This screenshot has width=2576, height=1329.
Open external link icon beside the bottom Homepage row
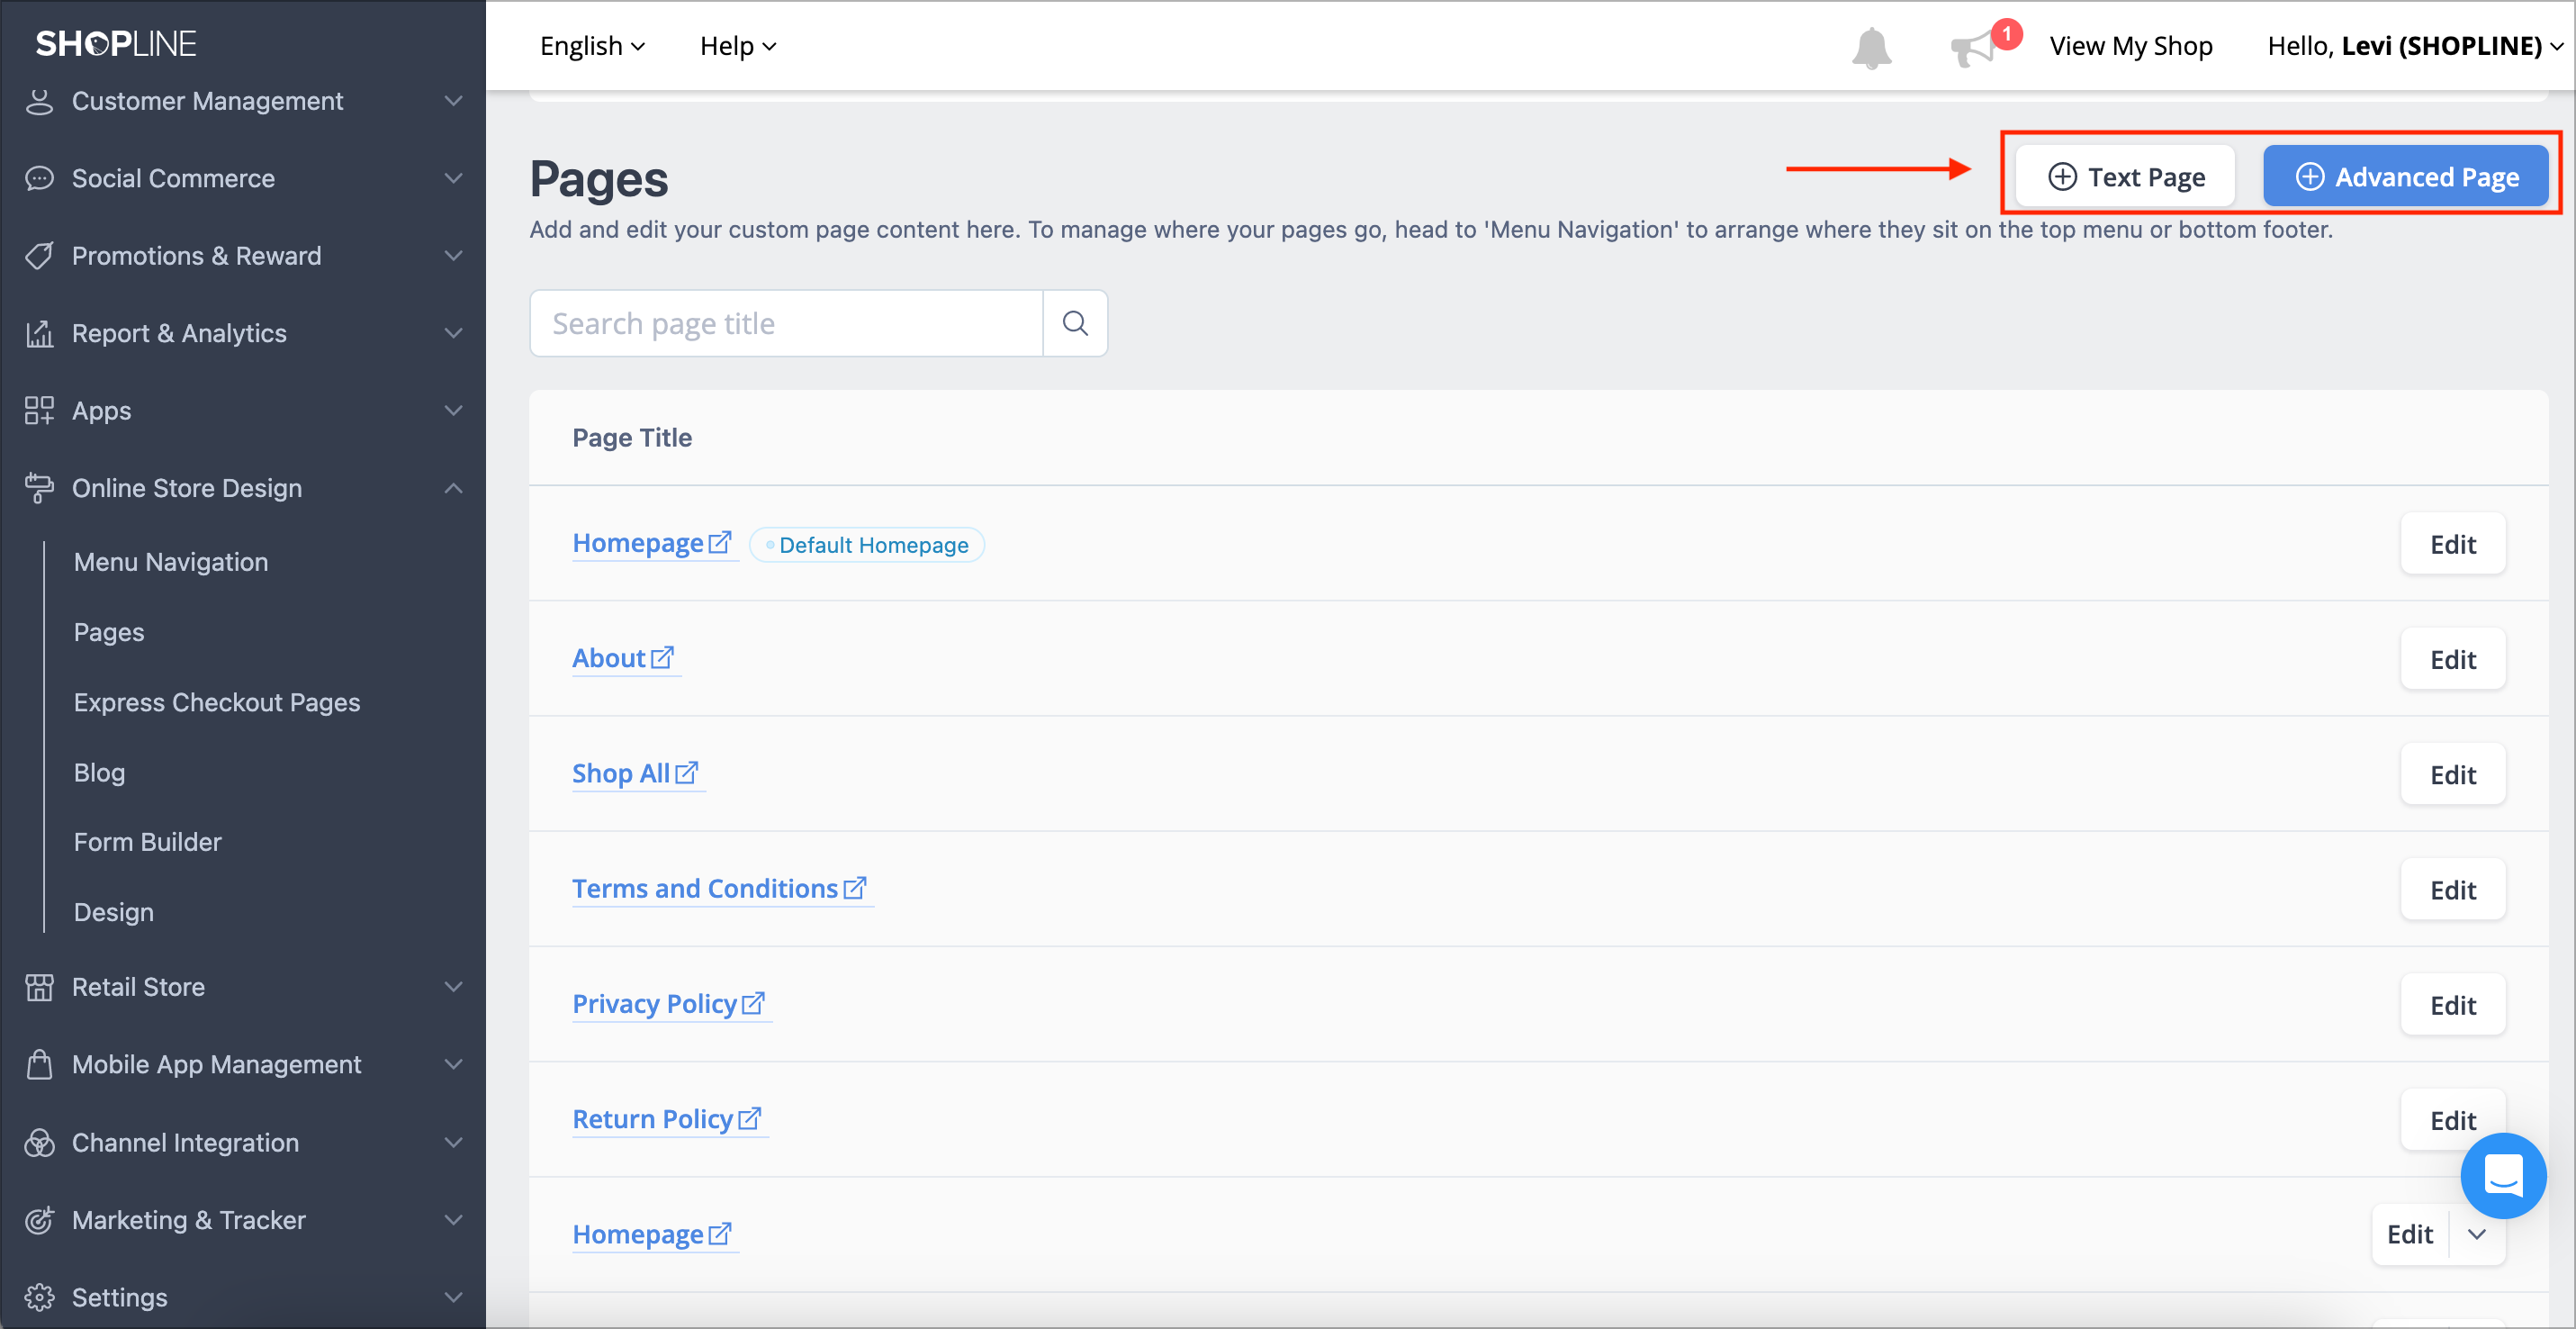coord(720,1233)
